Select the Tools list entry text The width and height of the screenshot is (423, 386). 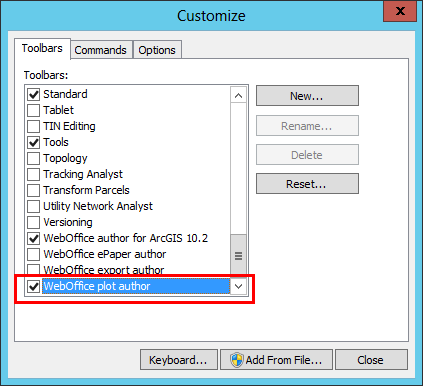[x=56, y=142]
